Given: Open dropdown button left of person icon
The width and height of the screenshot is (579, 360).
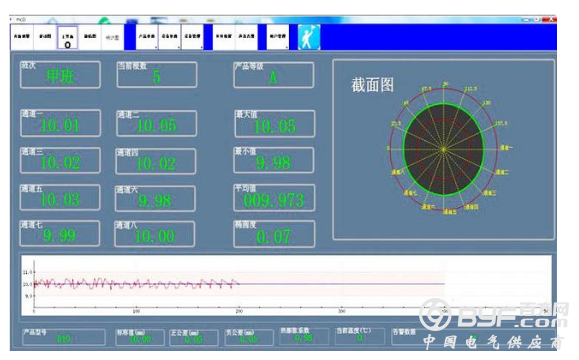Looking at the screenshot, I should click(278, 37).
